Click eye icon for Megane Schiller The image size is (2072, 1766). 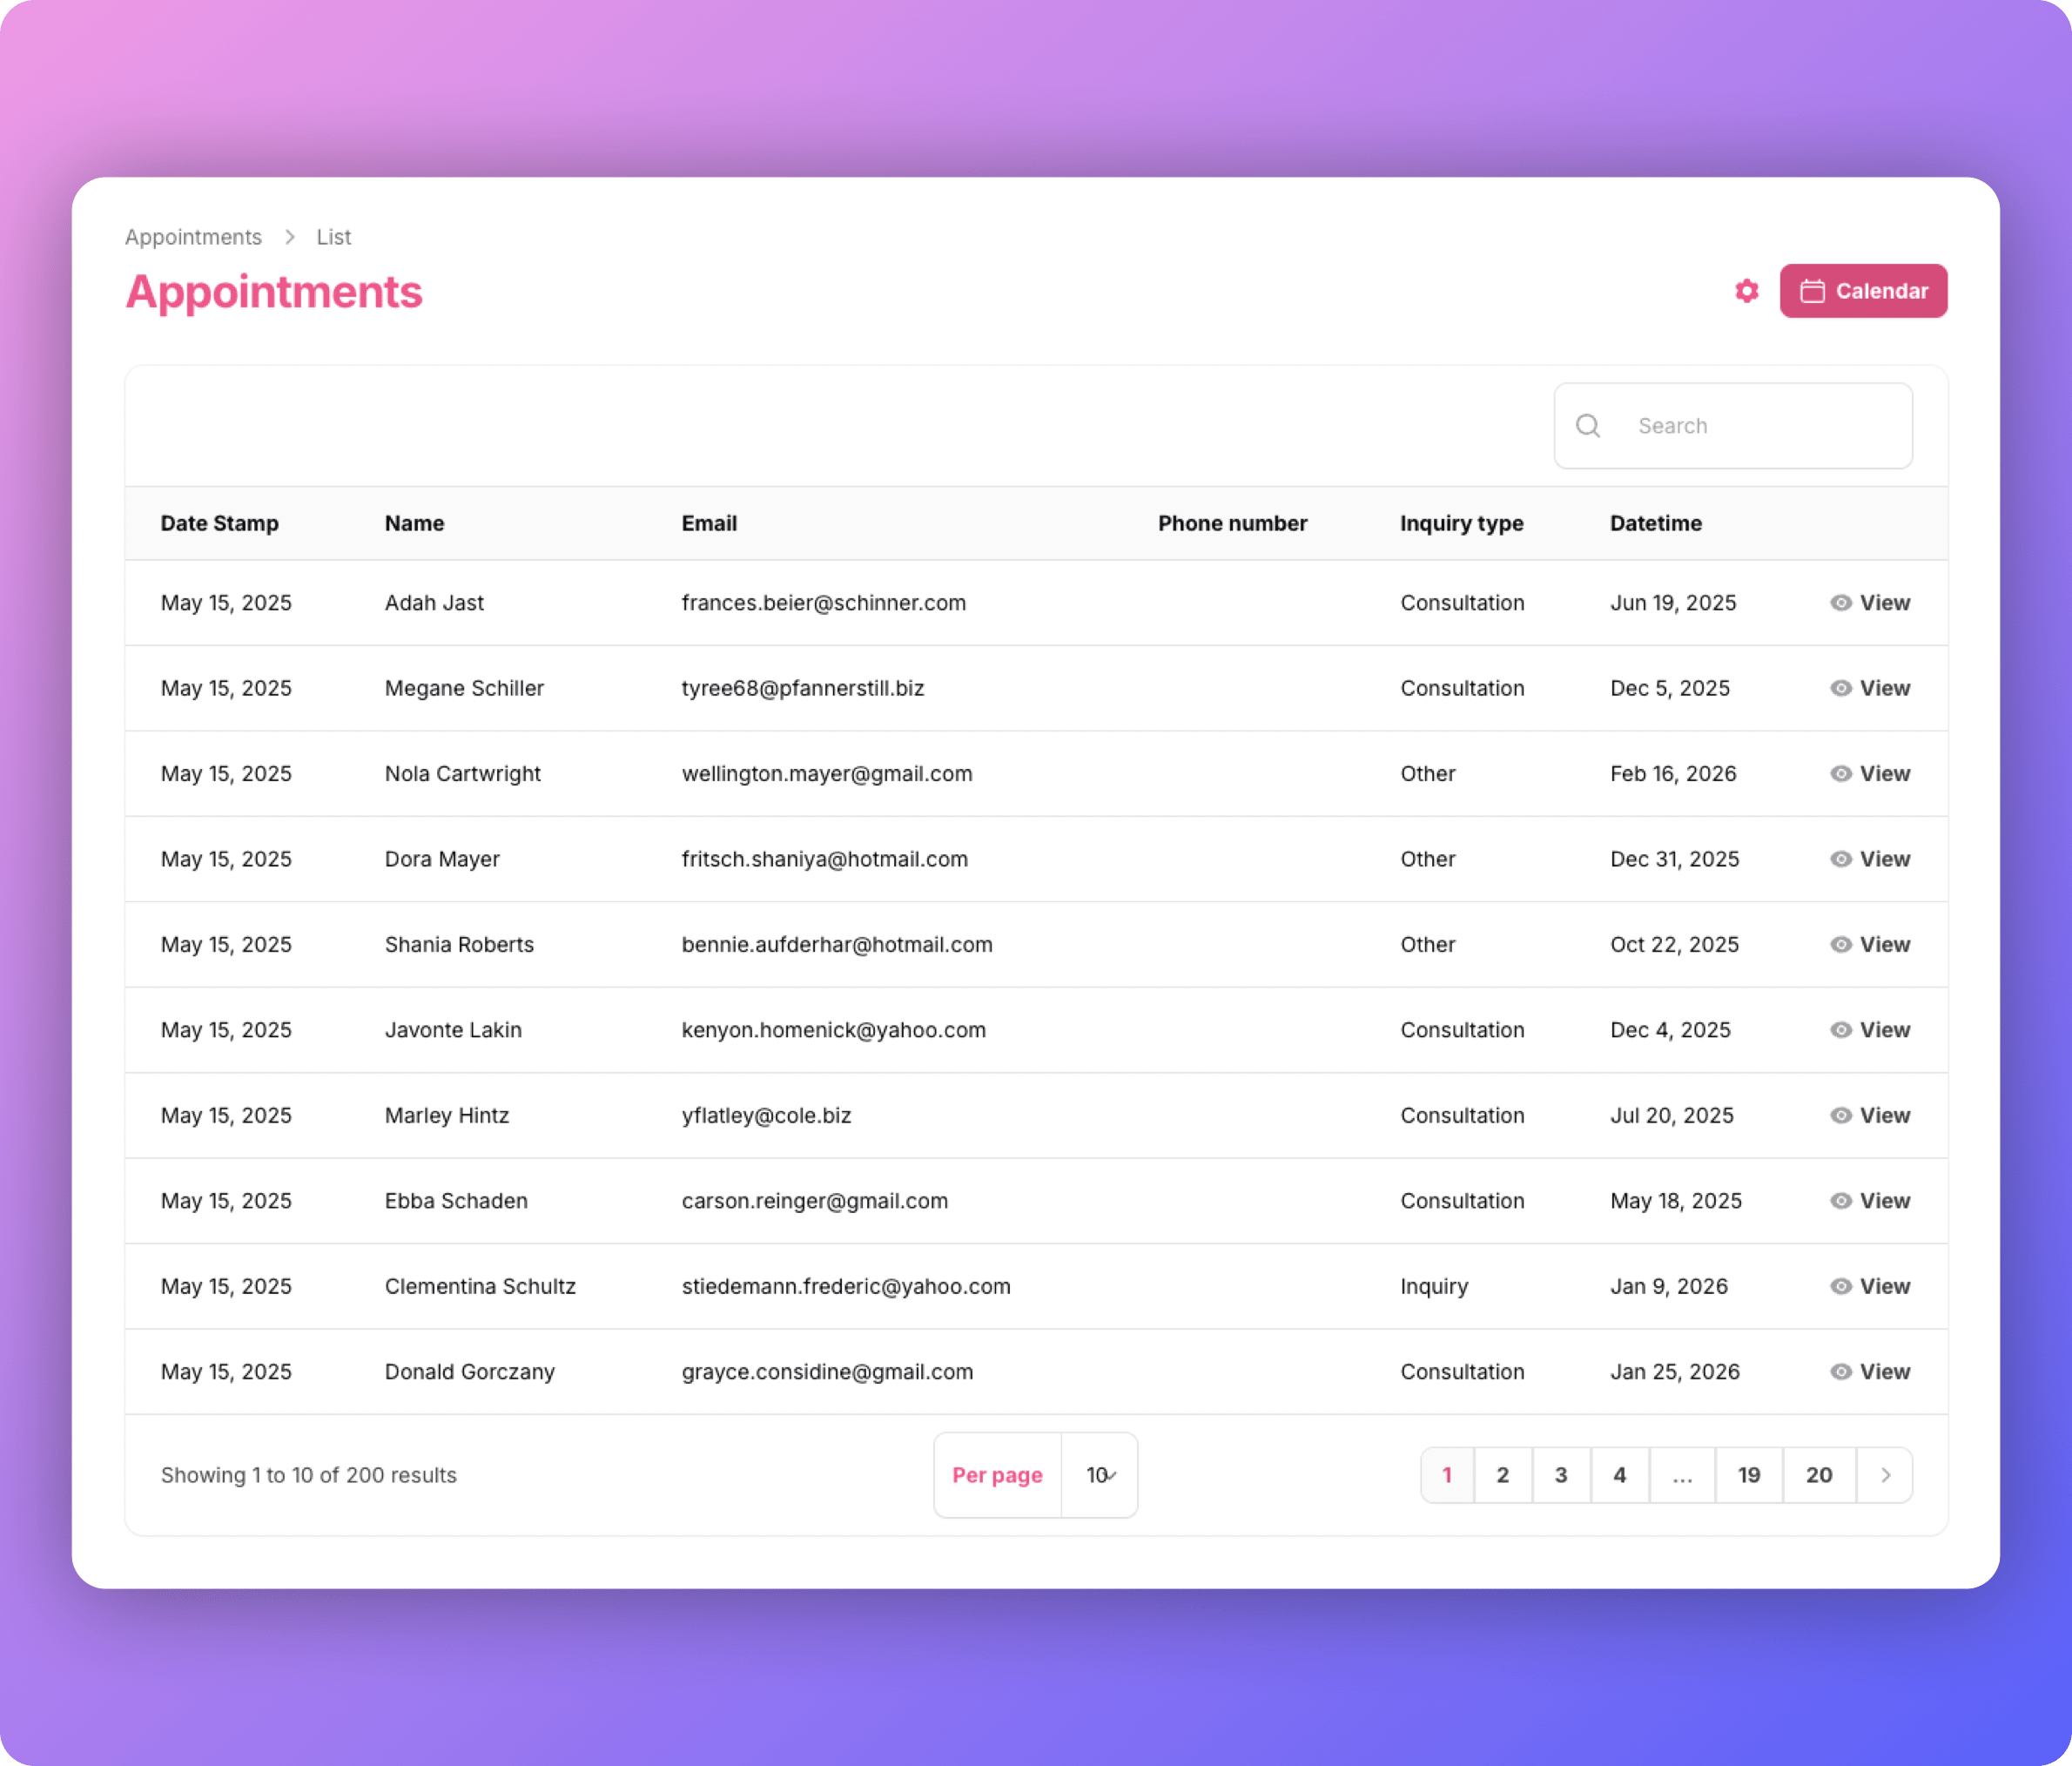[1841, 688]
